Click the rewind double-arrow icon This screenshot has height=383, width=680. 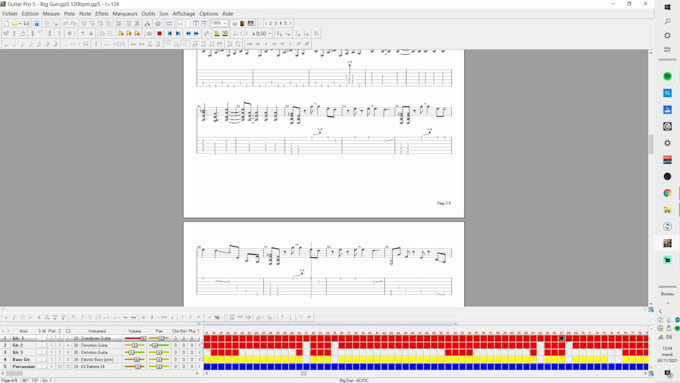pos(188,33)
